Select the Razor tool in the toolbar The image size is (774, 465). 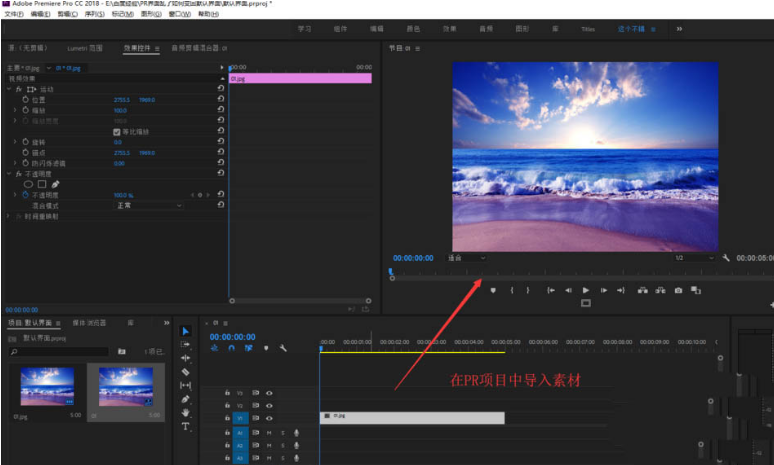[x=185, y=371]
